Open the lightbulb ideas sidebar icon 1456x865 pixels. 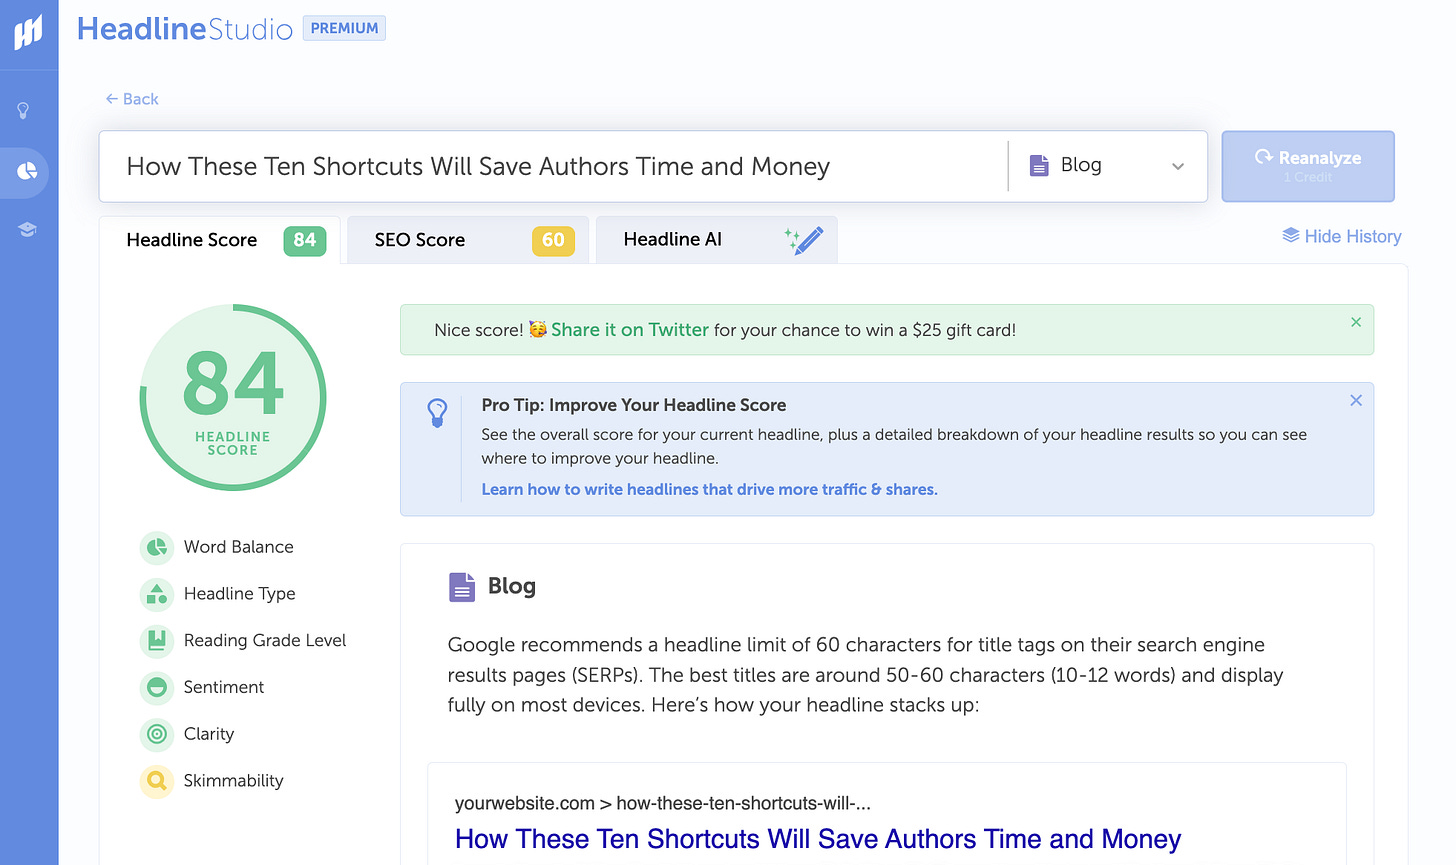[23, 111]
